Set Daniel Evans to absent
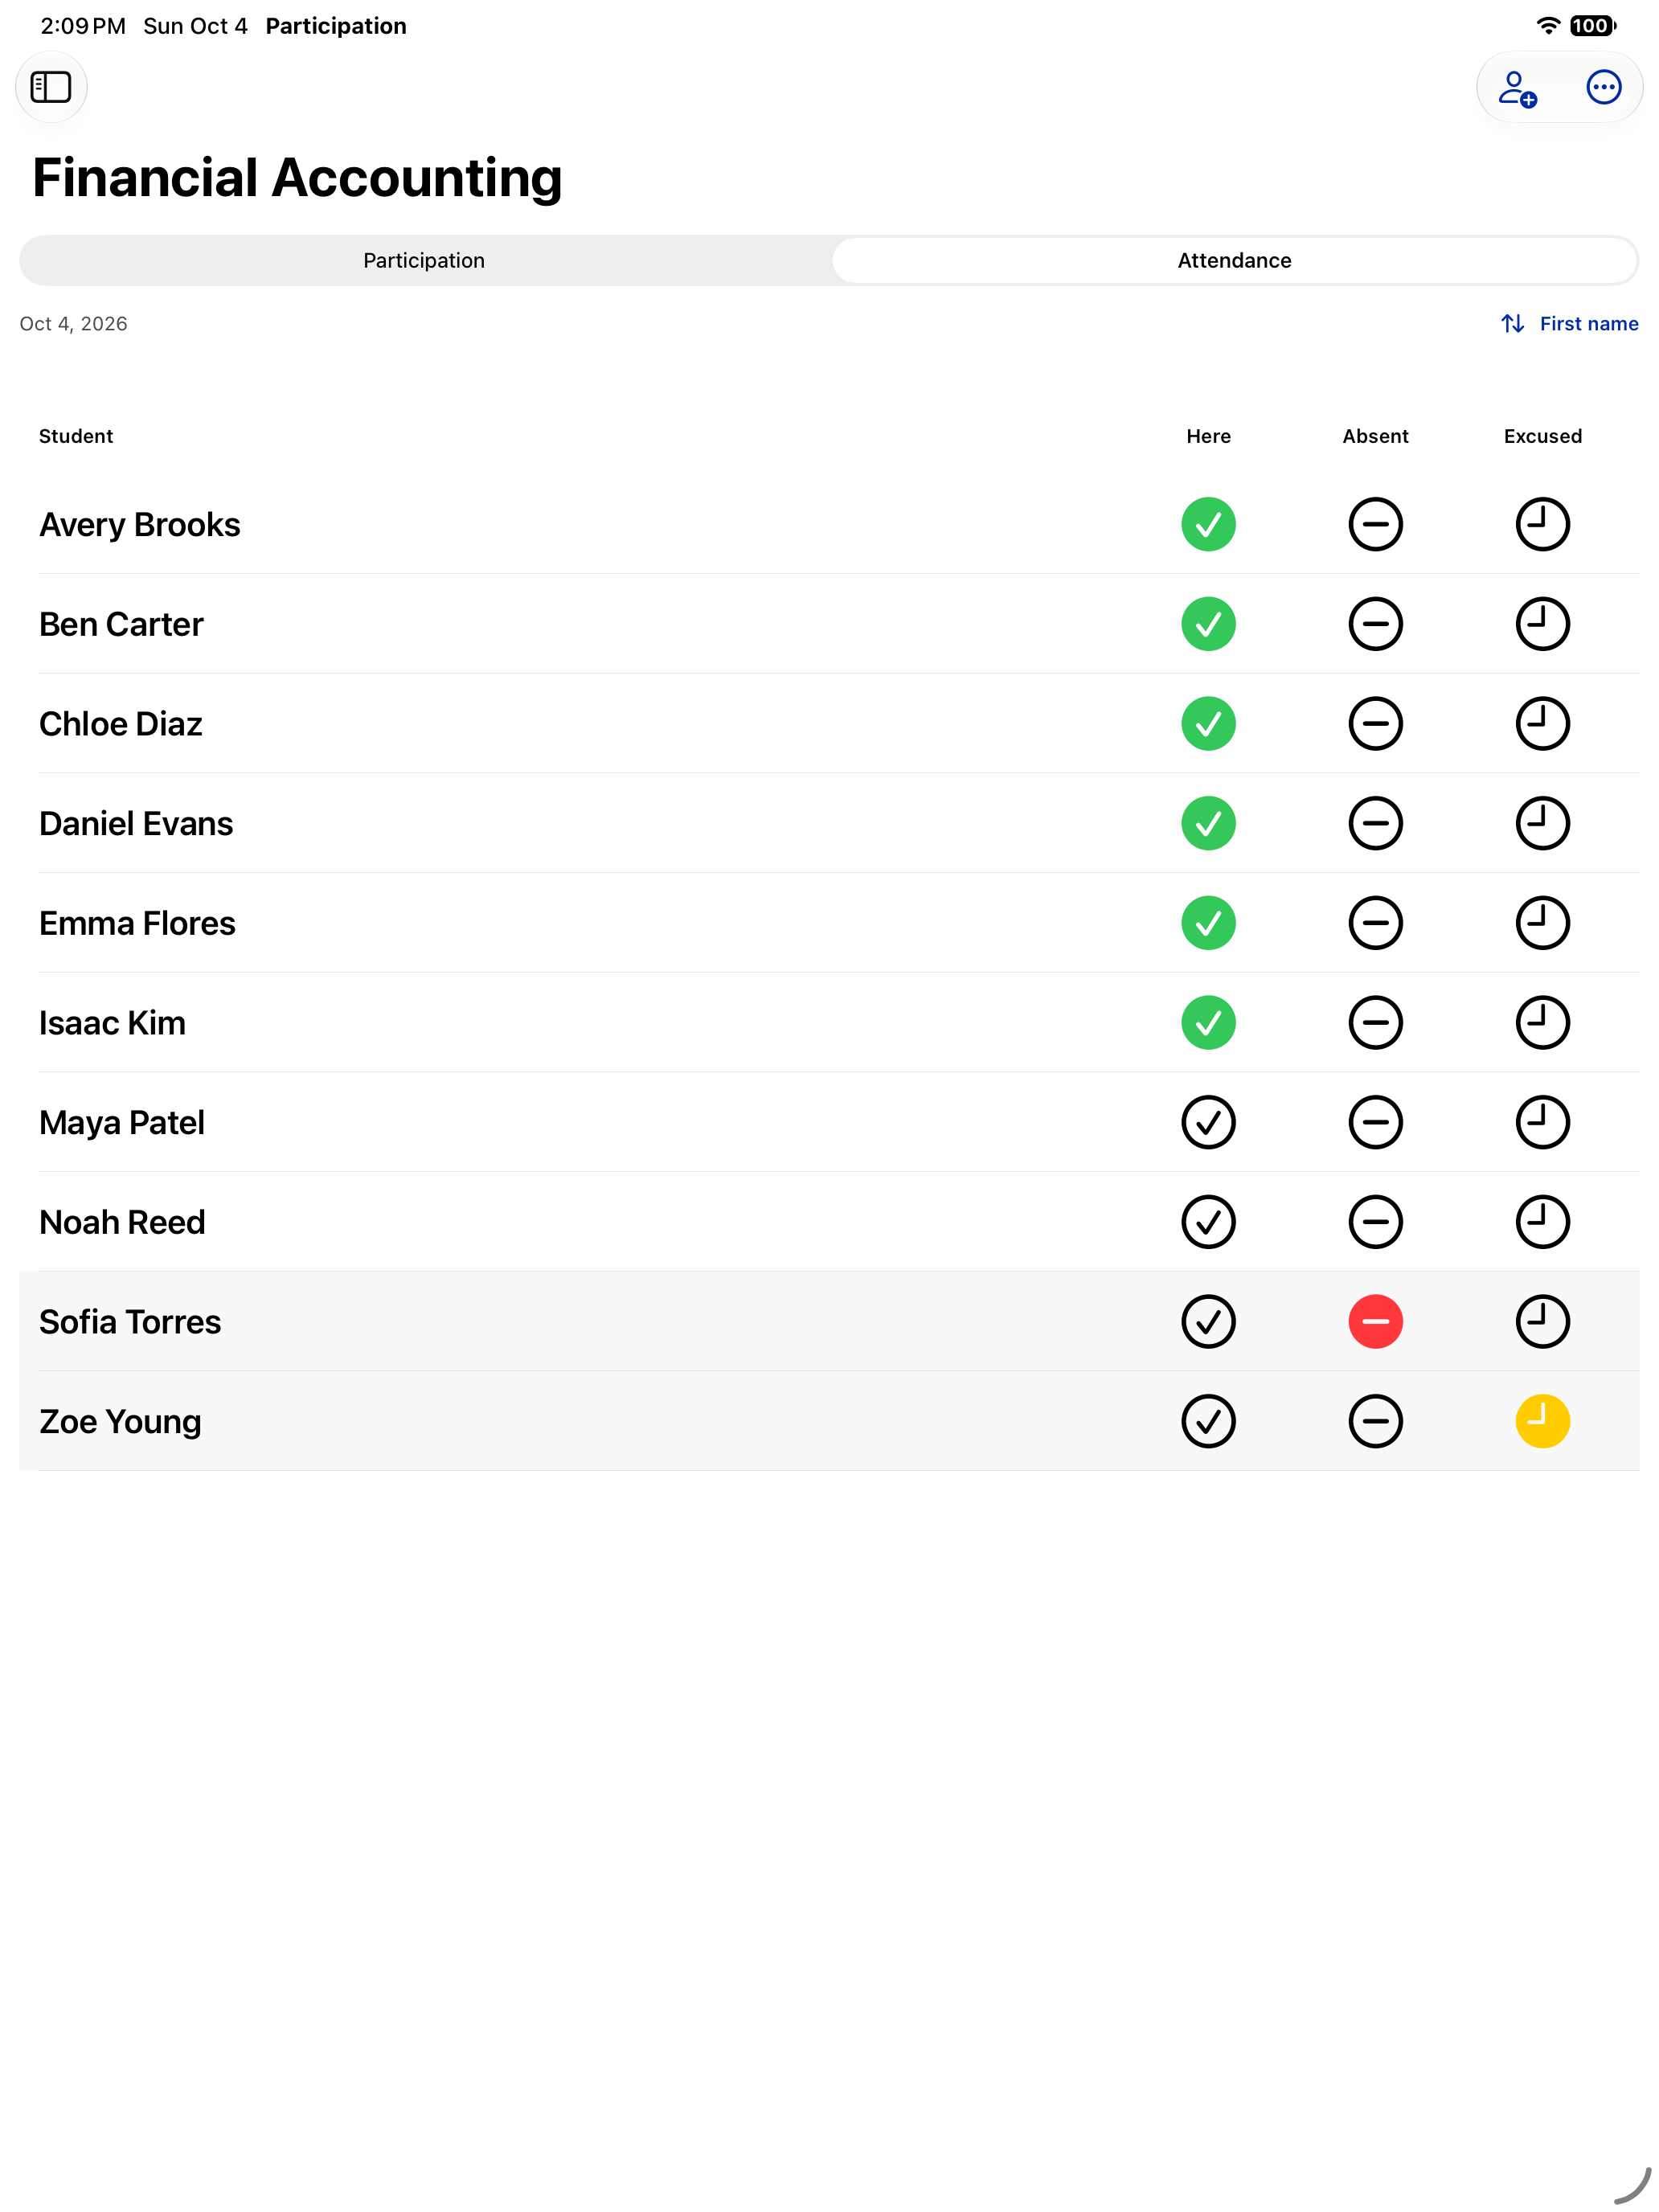 pos(1375,823)
